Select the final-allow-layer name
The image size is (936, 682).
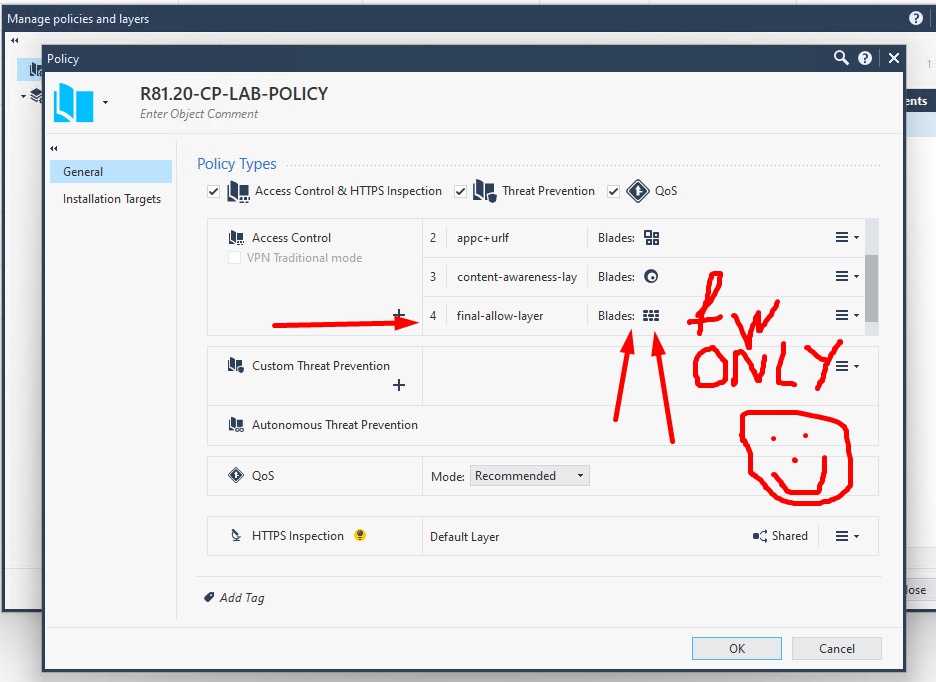500,316
